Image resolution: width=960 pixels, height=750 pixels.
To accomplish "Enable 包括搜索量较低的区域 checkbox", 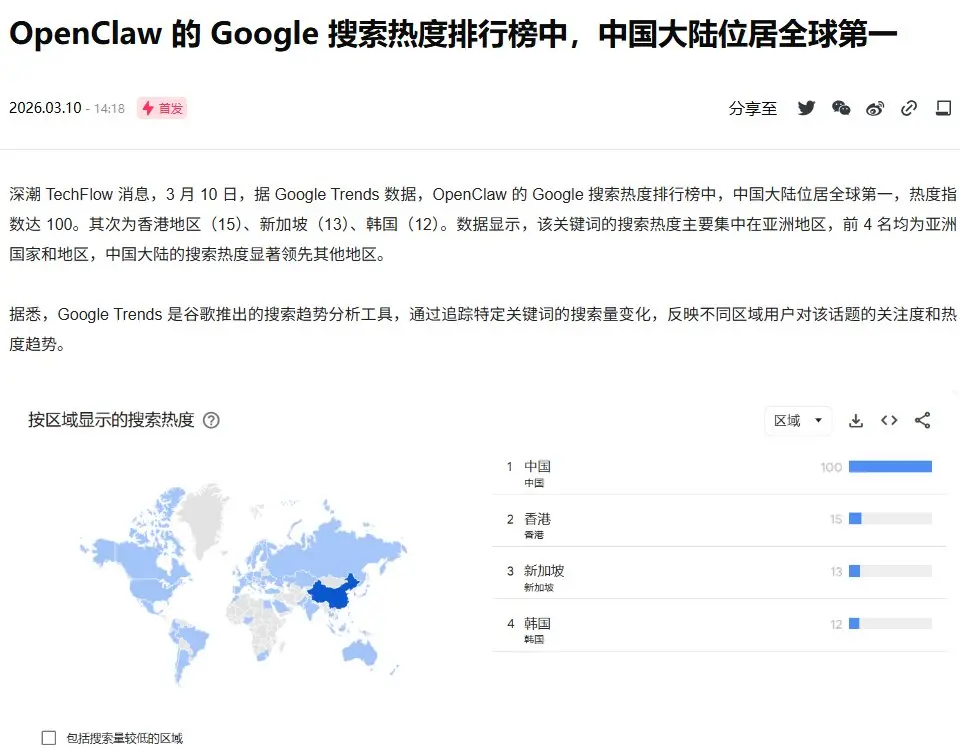I will pyautogui.click(x=49, y=738).
